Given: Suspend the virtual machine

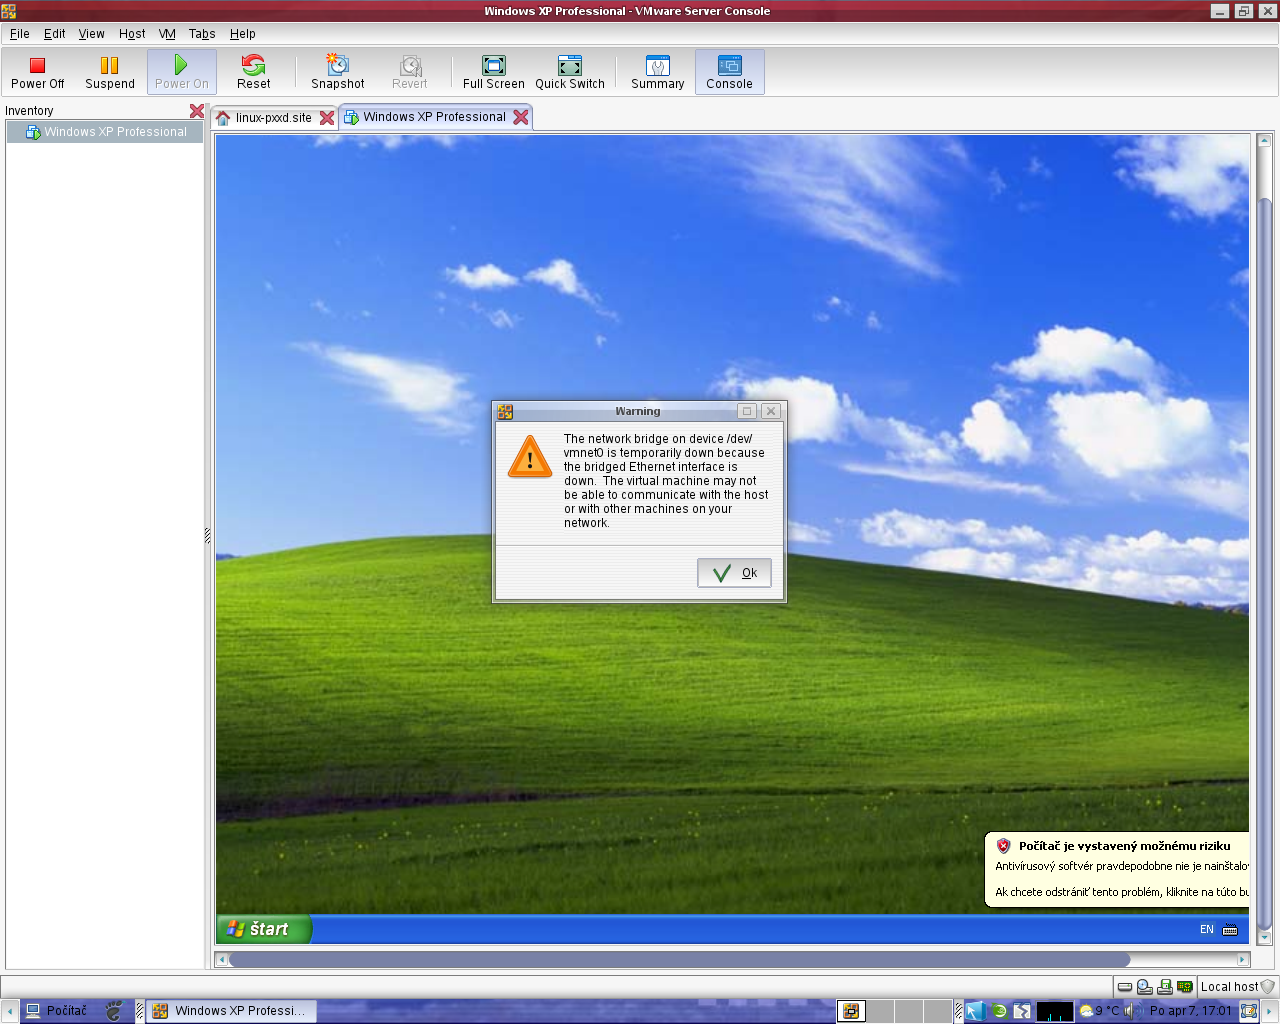Looking at the screenshot, I should [110, 72].
